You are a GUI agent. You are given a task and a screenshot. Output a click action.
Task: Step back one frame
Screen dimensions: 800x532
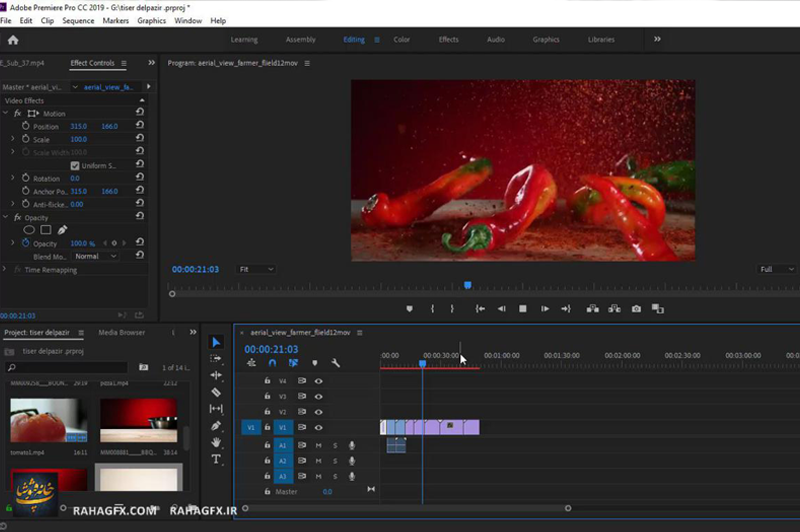[x=502, y=309]
